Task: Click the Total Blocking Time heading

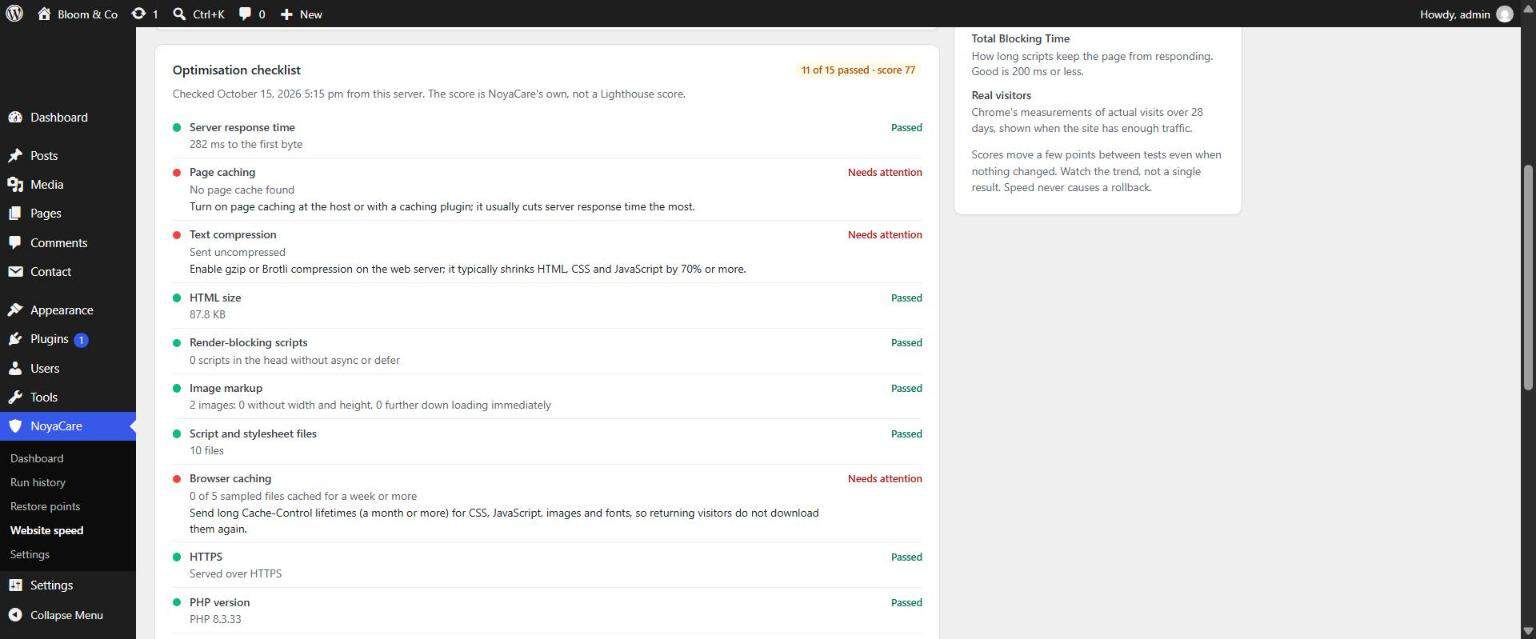Action: (x=1020, y=38)
